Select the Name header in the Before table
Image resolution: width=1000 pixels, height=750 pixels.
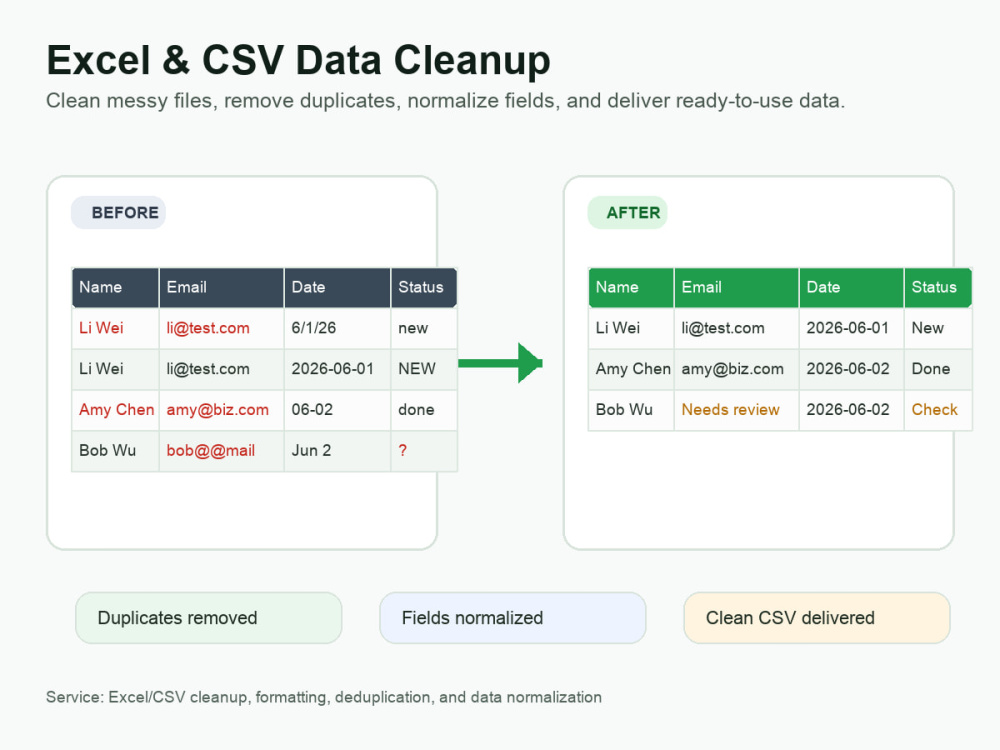tap(115, 288)
